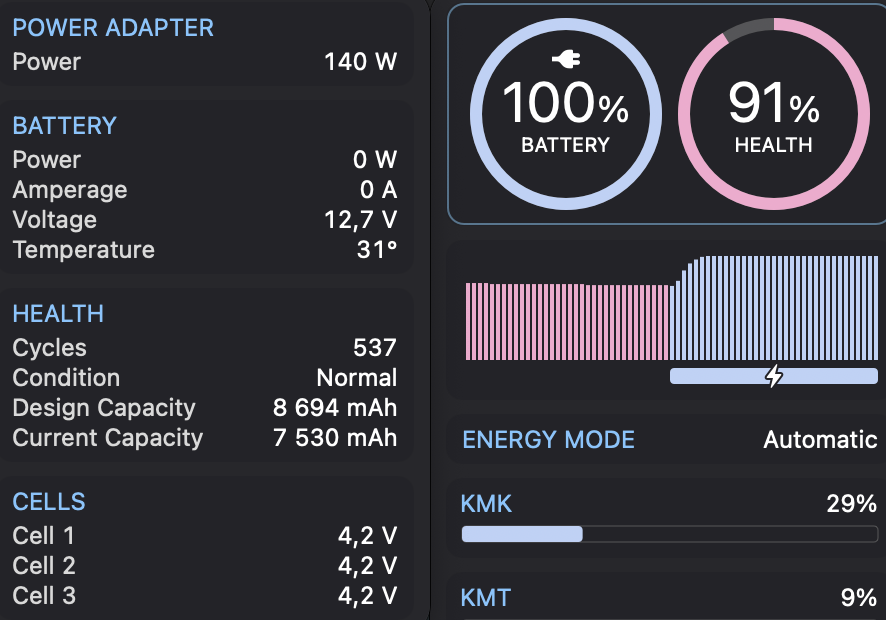
Task: Select the Cycles row showing 537
Action: pyautogui.click(x=204, y=348)
